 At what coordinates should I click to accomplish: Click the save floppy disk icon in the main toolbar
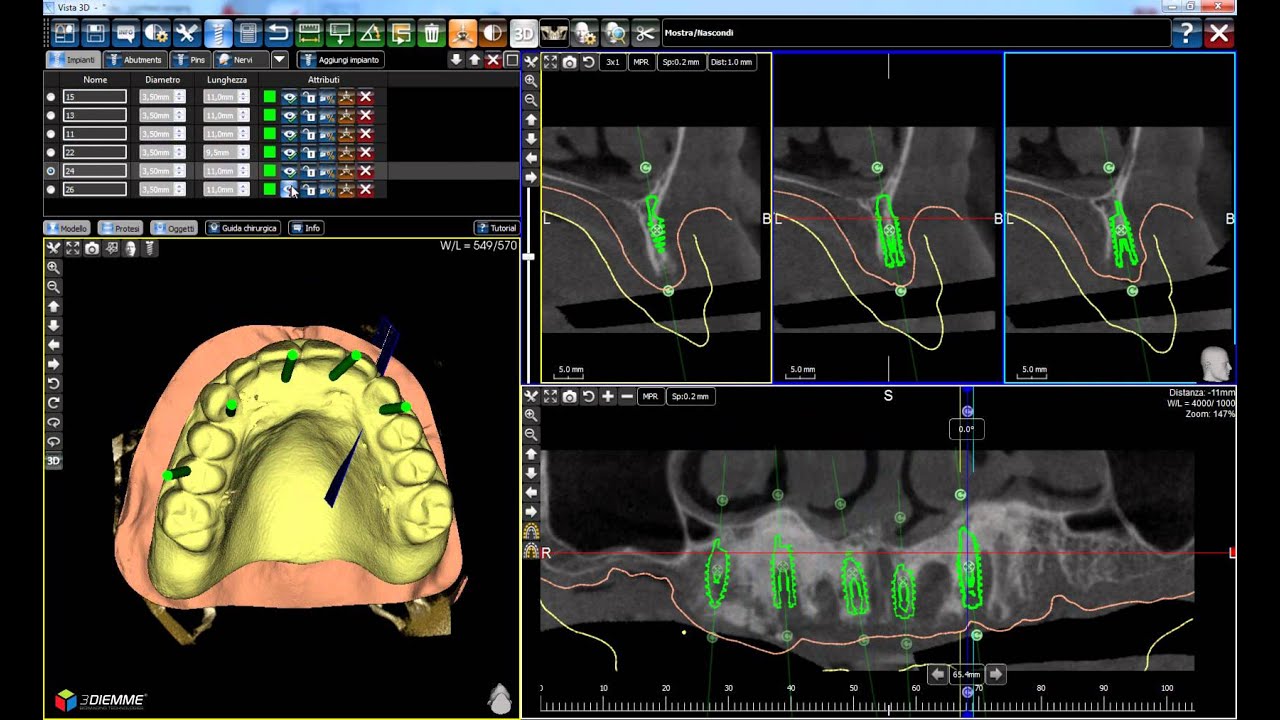[95, 33]
